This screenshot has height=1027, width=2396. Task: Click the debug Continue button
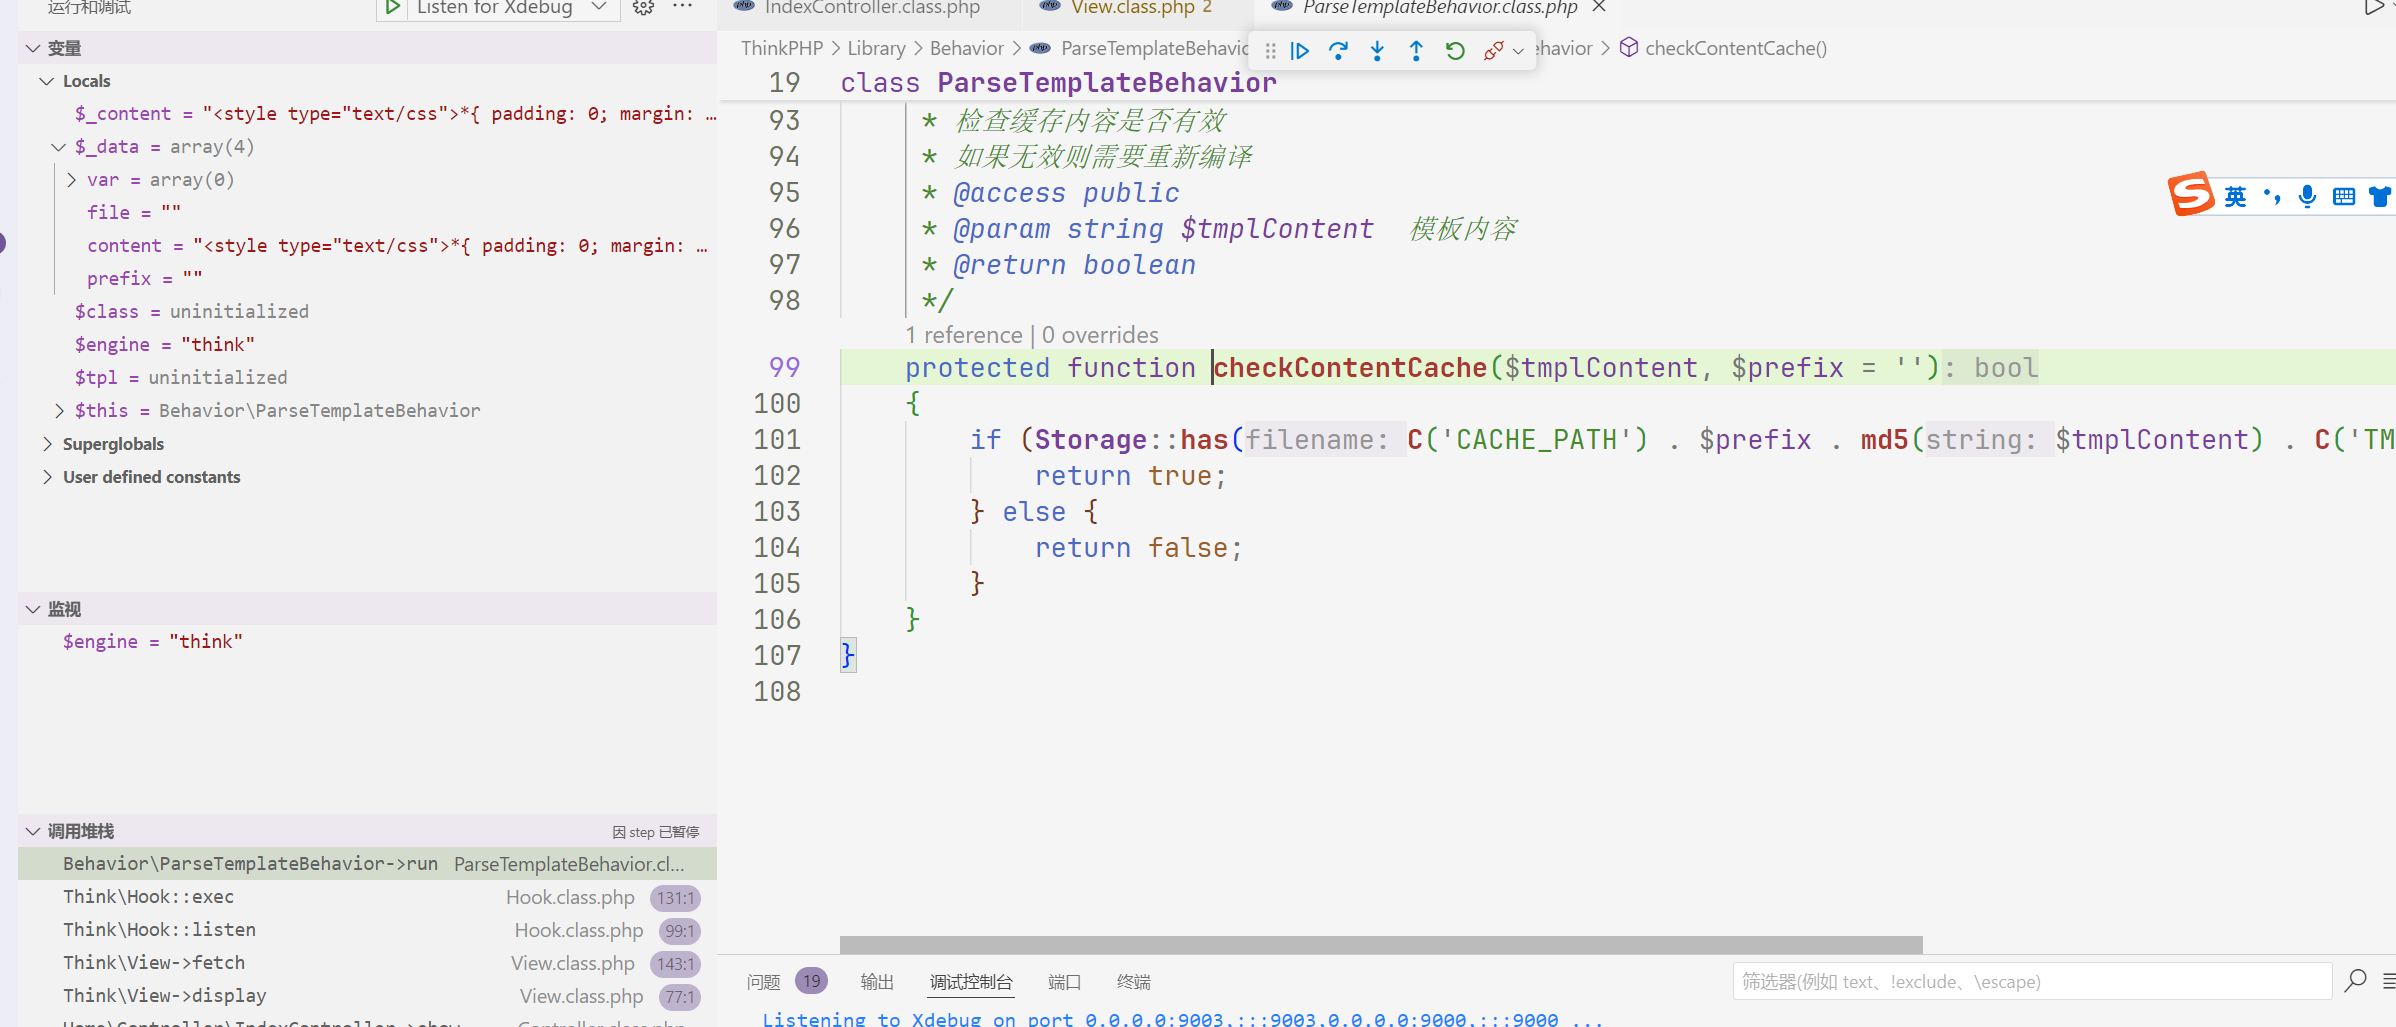coord(1300,51)
